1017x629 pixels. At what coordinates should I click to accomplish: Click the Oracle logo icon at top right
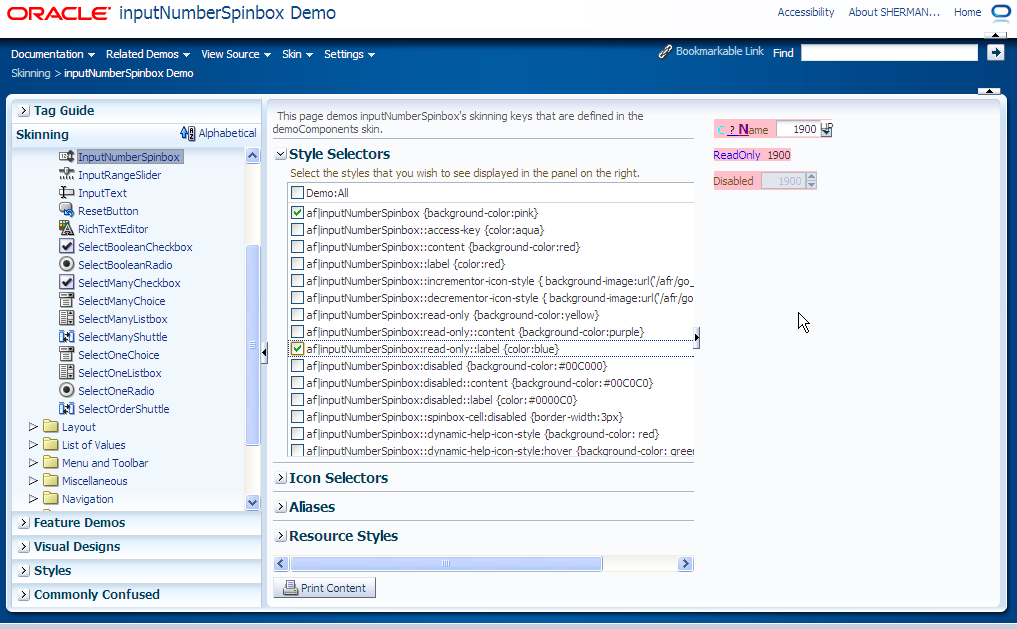click(x=1001, y=12)
